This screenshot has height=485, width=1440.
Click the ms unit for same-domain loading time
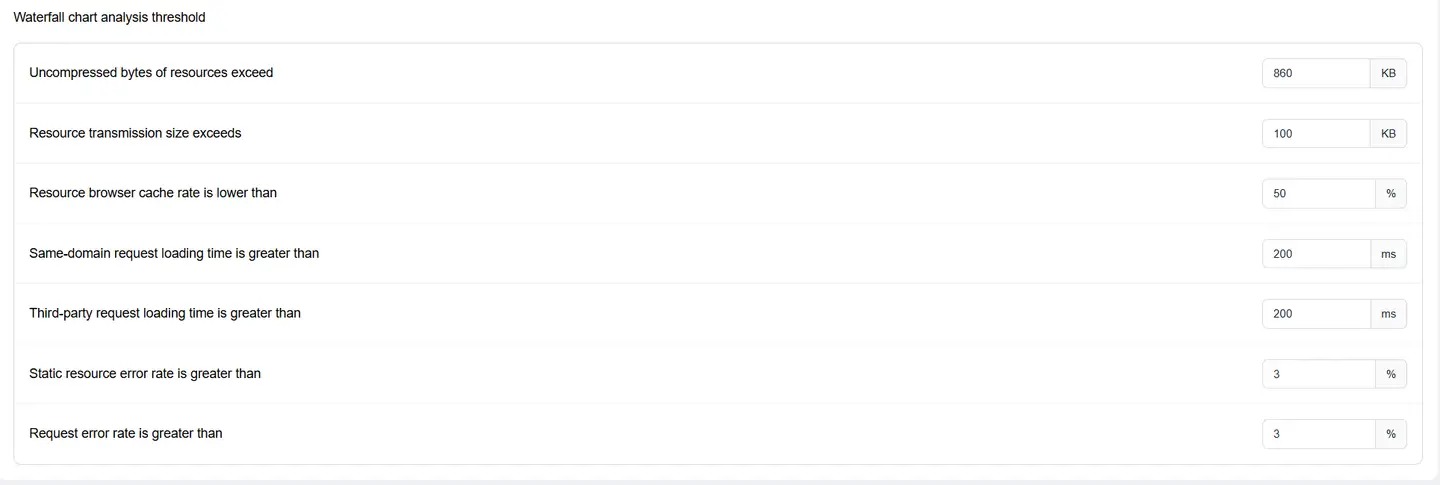(1388, 254)
